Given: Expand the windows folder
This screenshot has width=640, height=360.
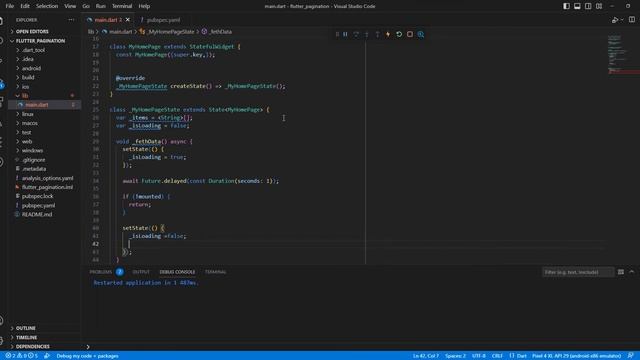Looking at the screenshot, I should (x=44, y=150).
